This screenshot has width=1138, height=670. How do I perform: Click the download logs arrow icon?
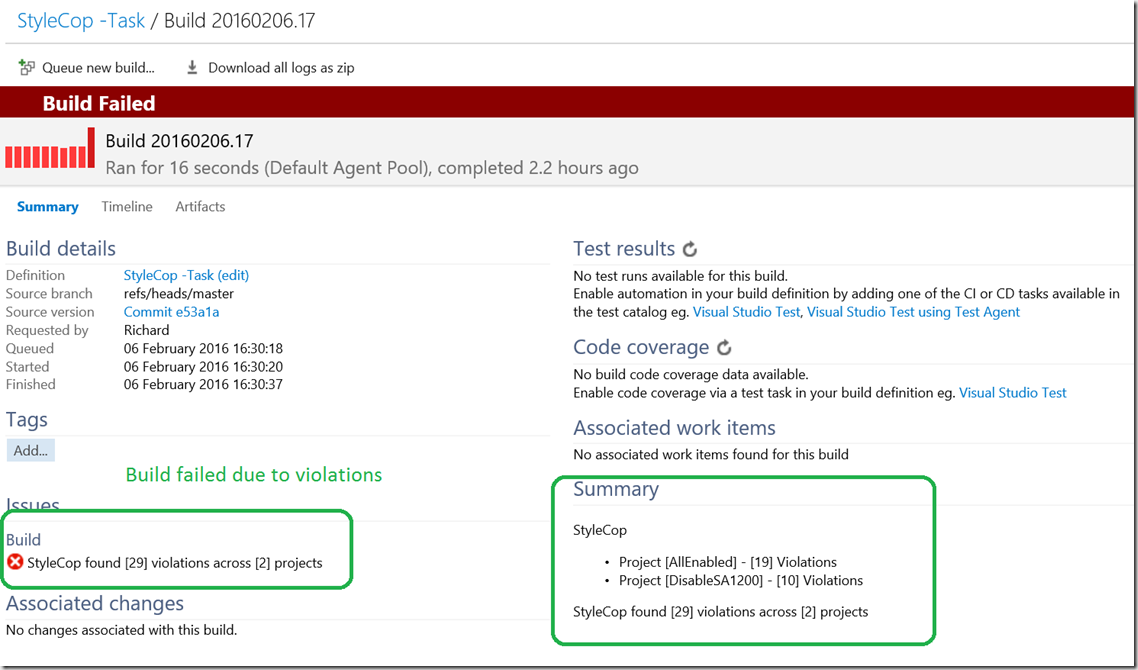point(192,68)
